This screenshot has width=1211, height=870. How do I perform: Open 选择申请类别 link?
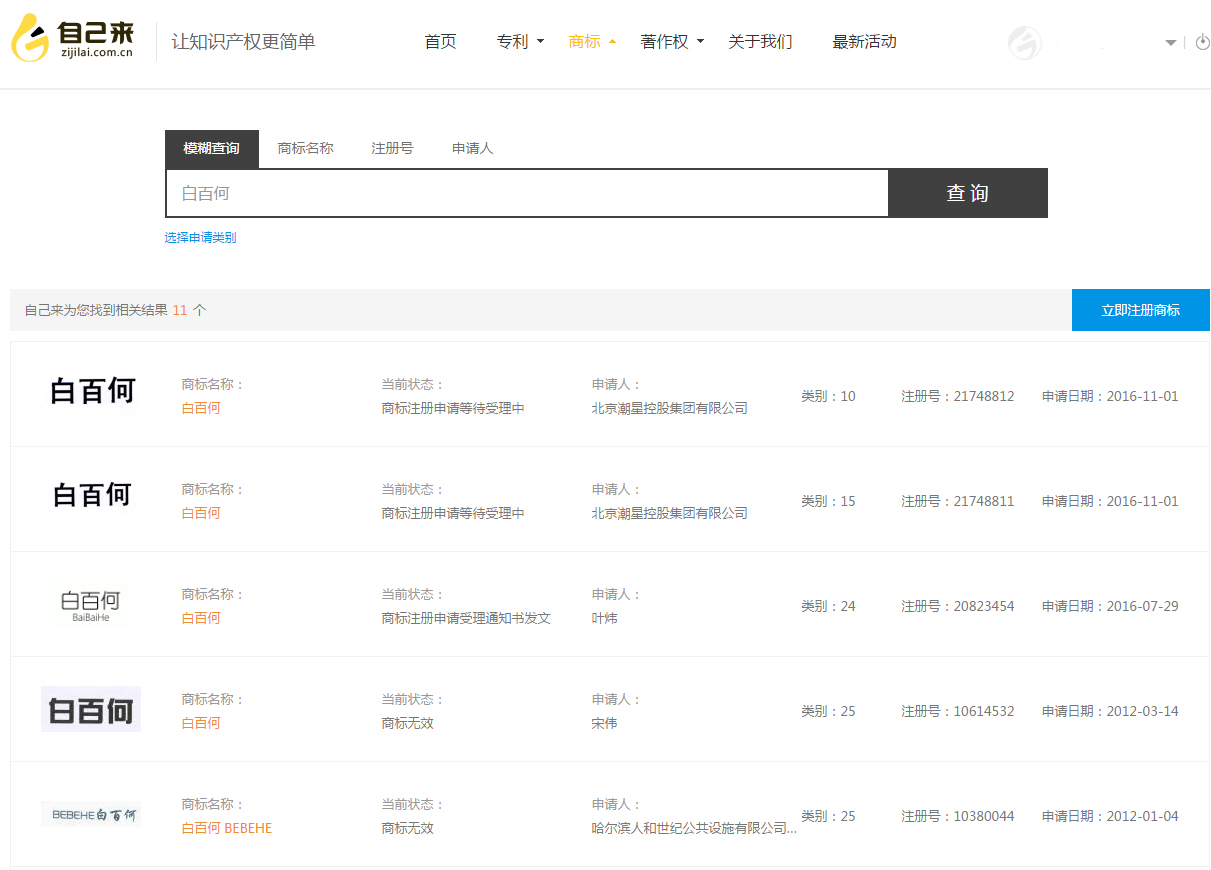[x=200, y=238]
